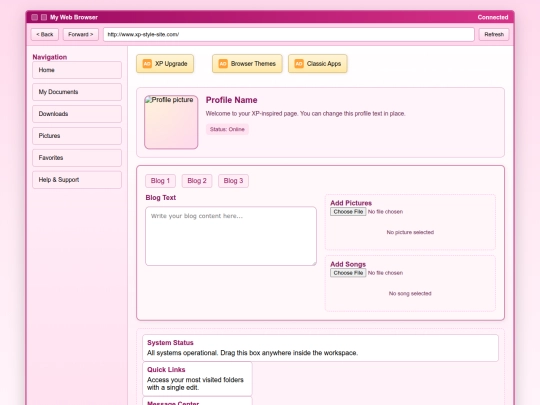540x405 pixels.
Task: Choose File under Add Songs
Action: tap(348, 273)
